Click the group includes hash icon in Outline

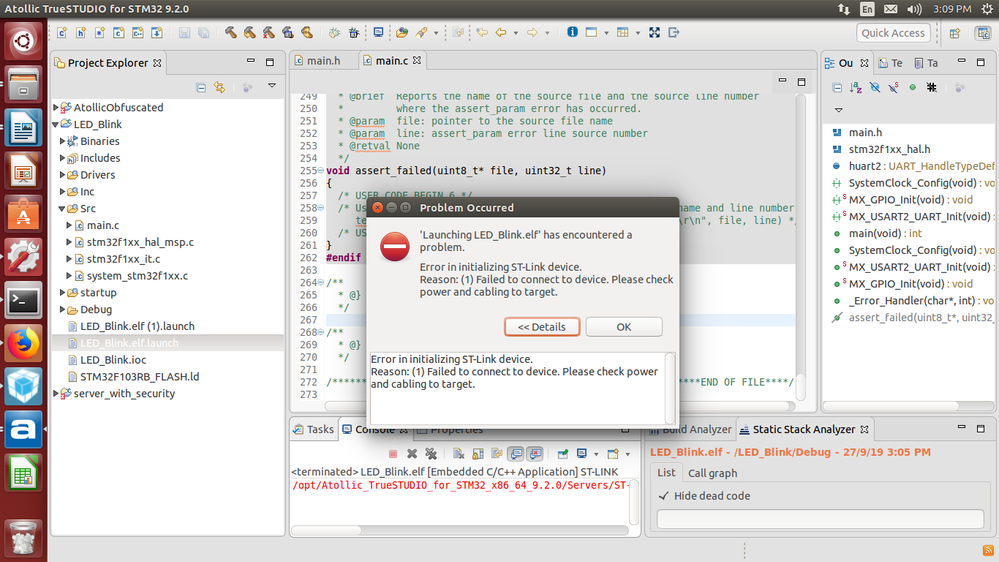tap(931, 87)
